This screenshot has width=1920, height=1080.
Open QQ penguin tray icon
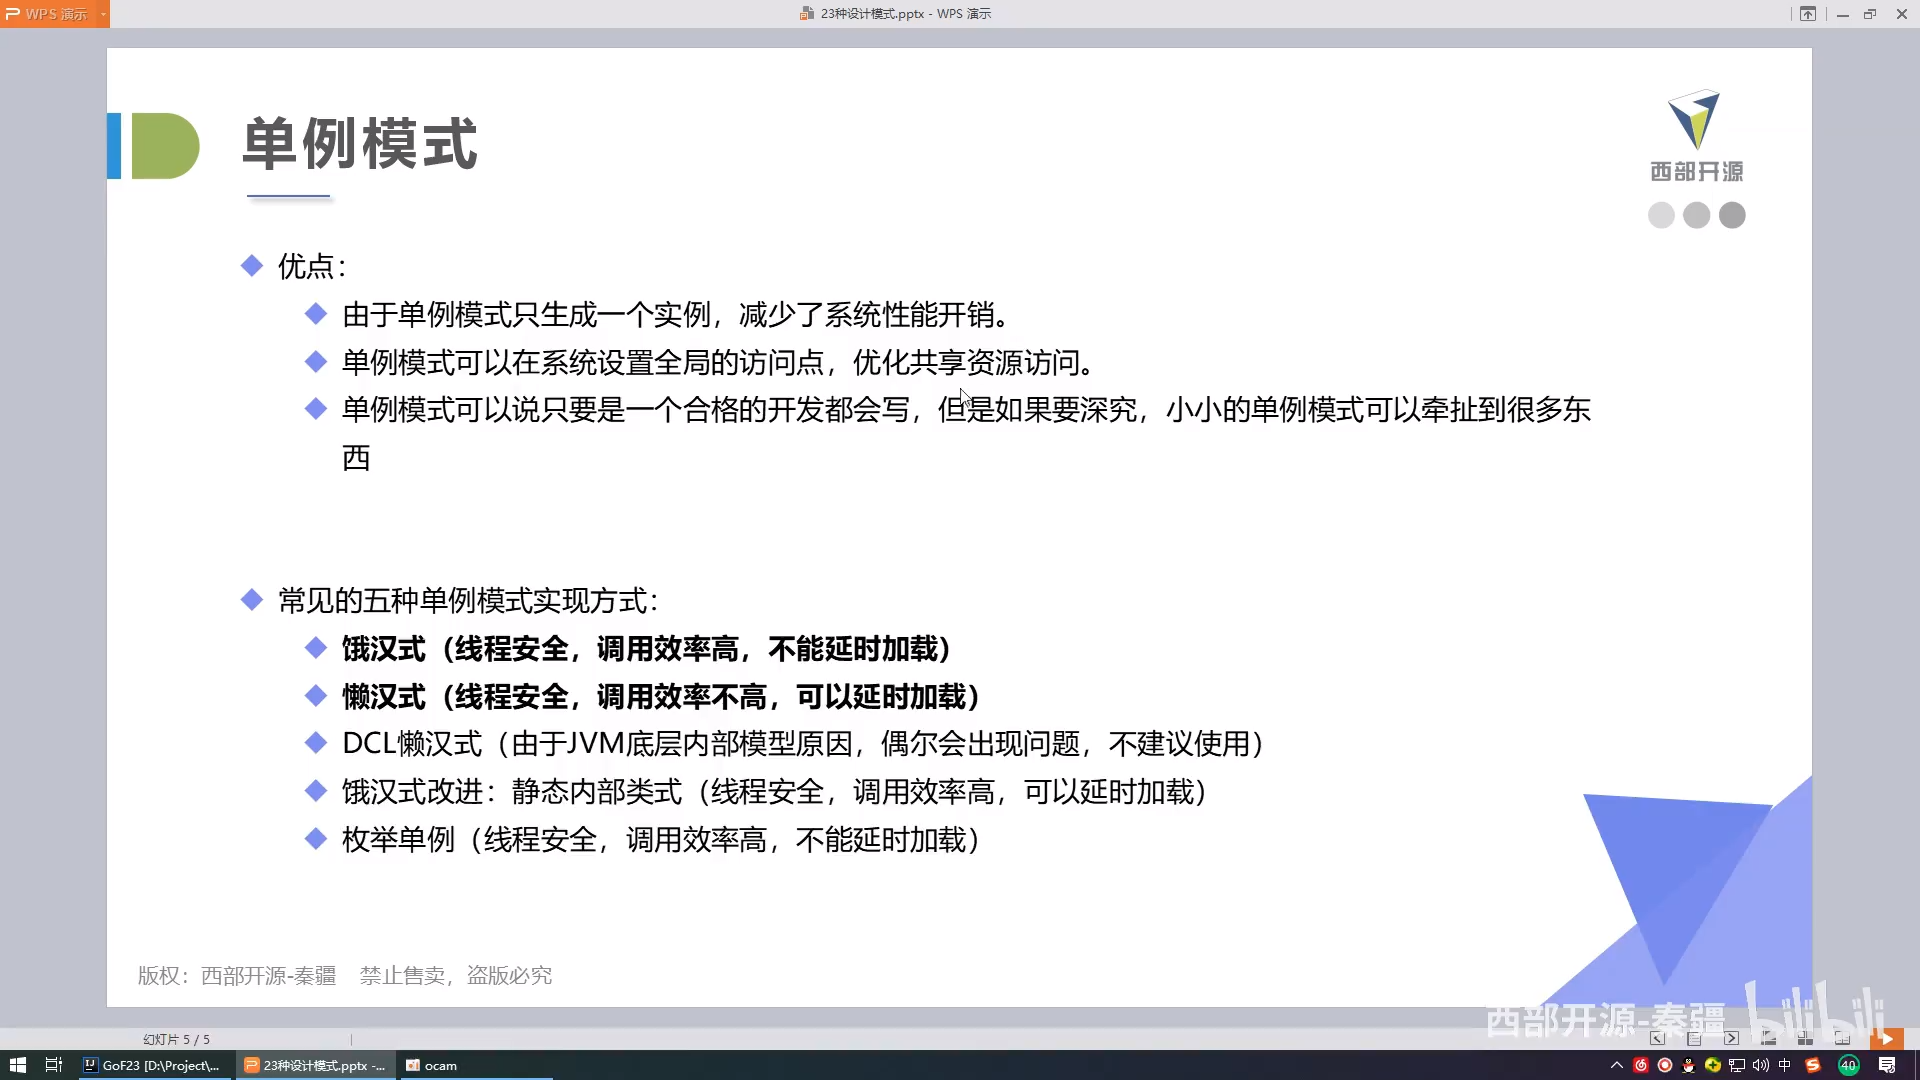pos(1689,1065)
